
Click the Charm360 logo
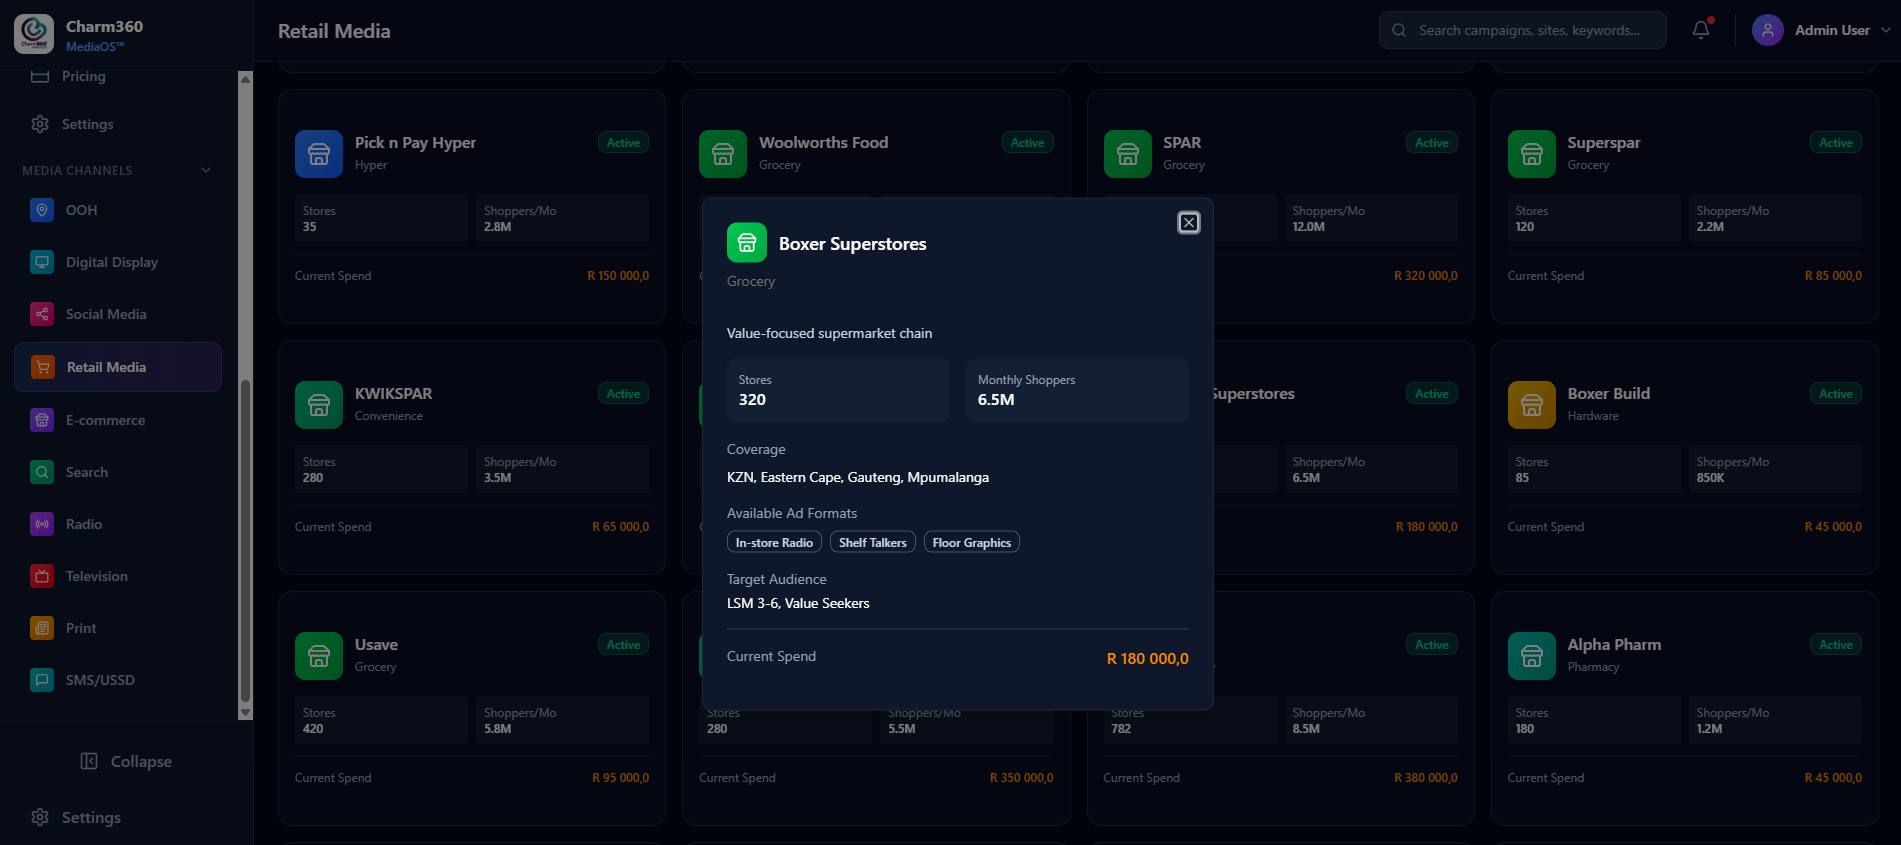click(x=34, y=33)
